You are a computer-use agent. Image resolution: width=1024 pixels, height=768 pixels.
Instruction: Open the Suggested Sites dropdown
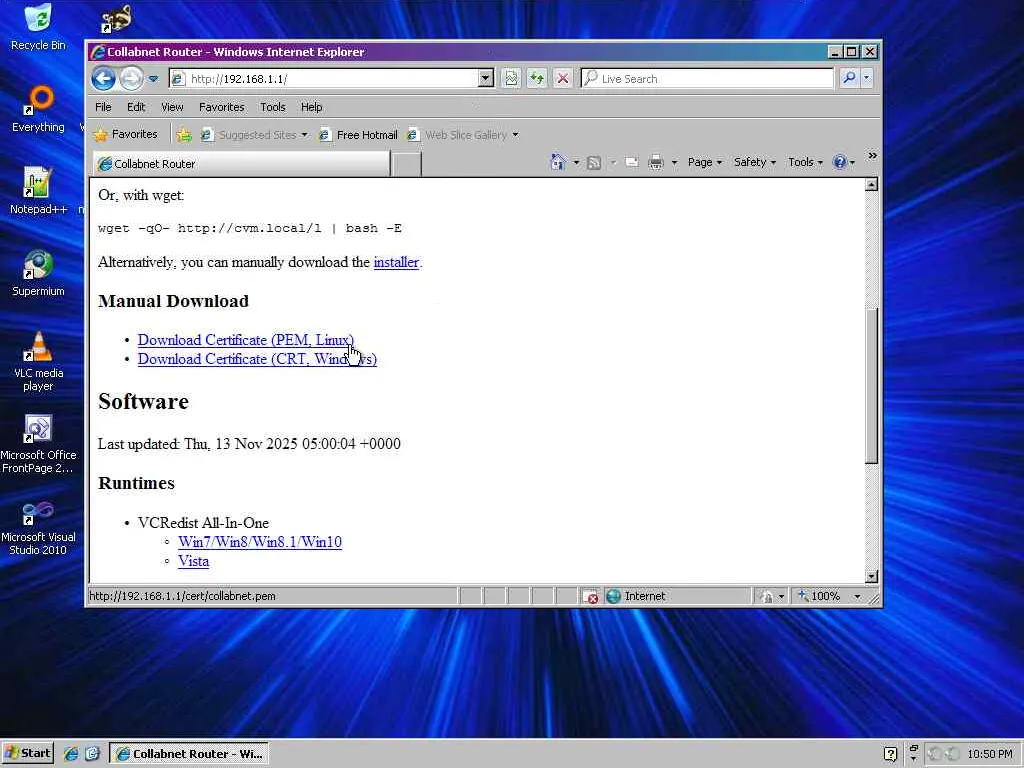point(254,135)
